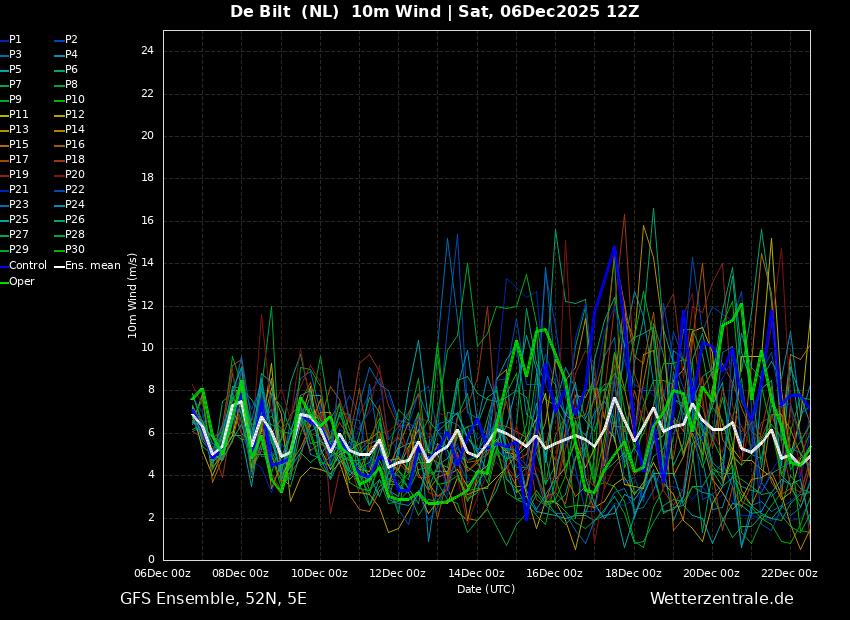Click the De Bilt 10m Wind chart title
Image resolution: width=850 pixels, height=620 pixels.
tap(434, 12)
